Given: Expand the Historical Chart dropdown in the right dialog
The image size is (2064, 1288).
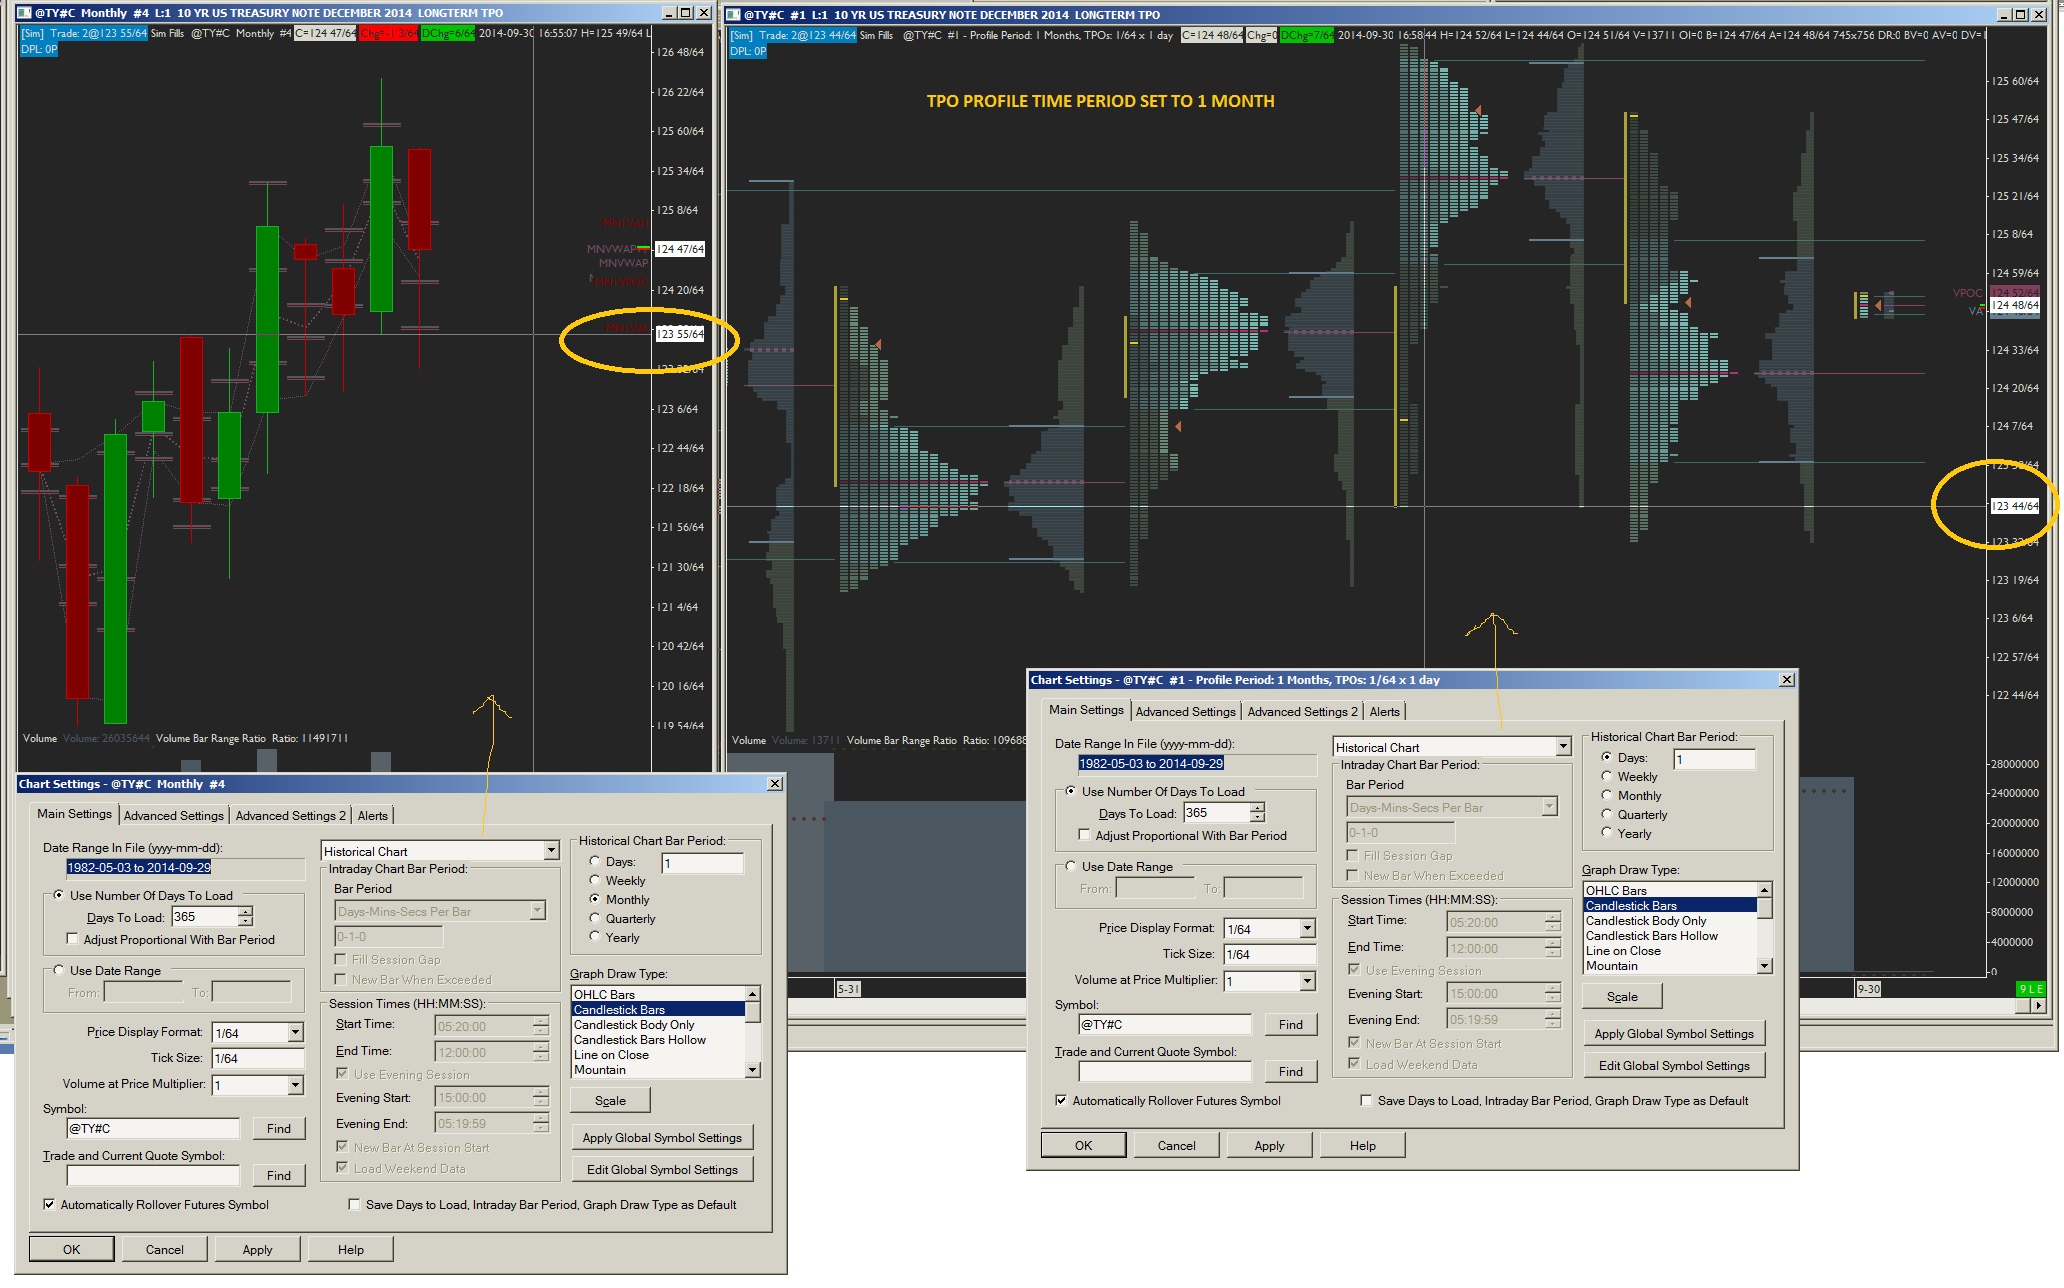Looking at the screenshot, I should point(1563,747).
